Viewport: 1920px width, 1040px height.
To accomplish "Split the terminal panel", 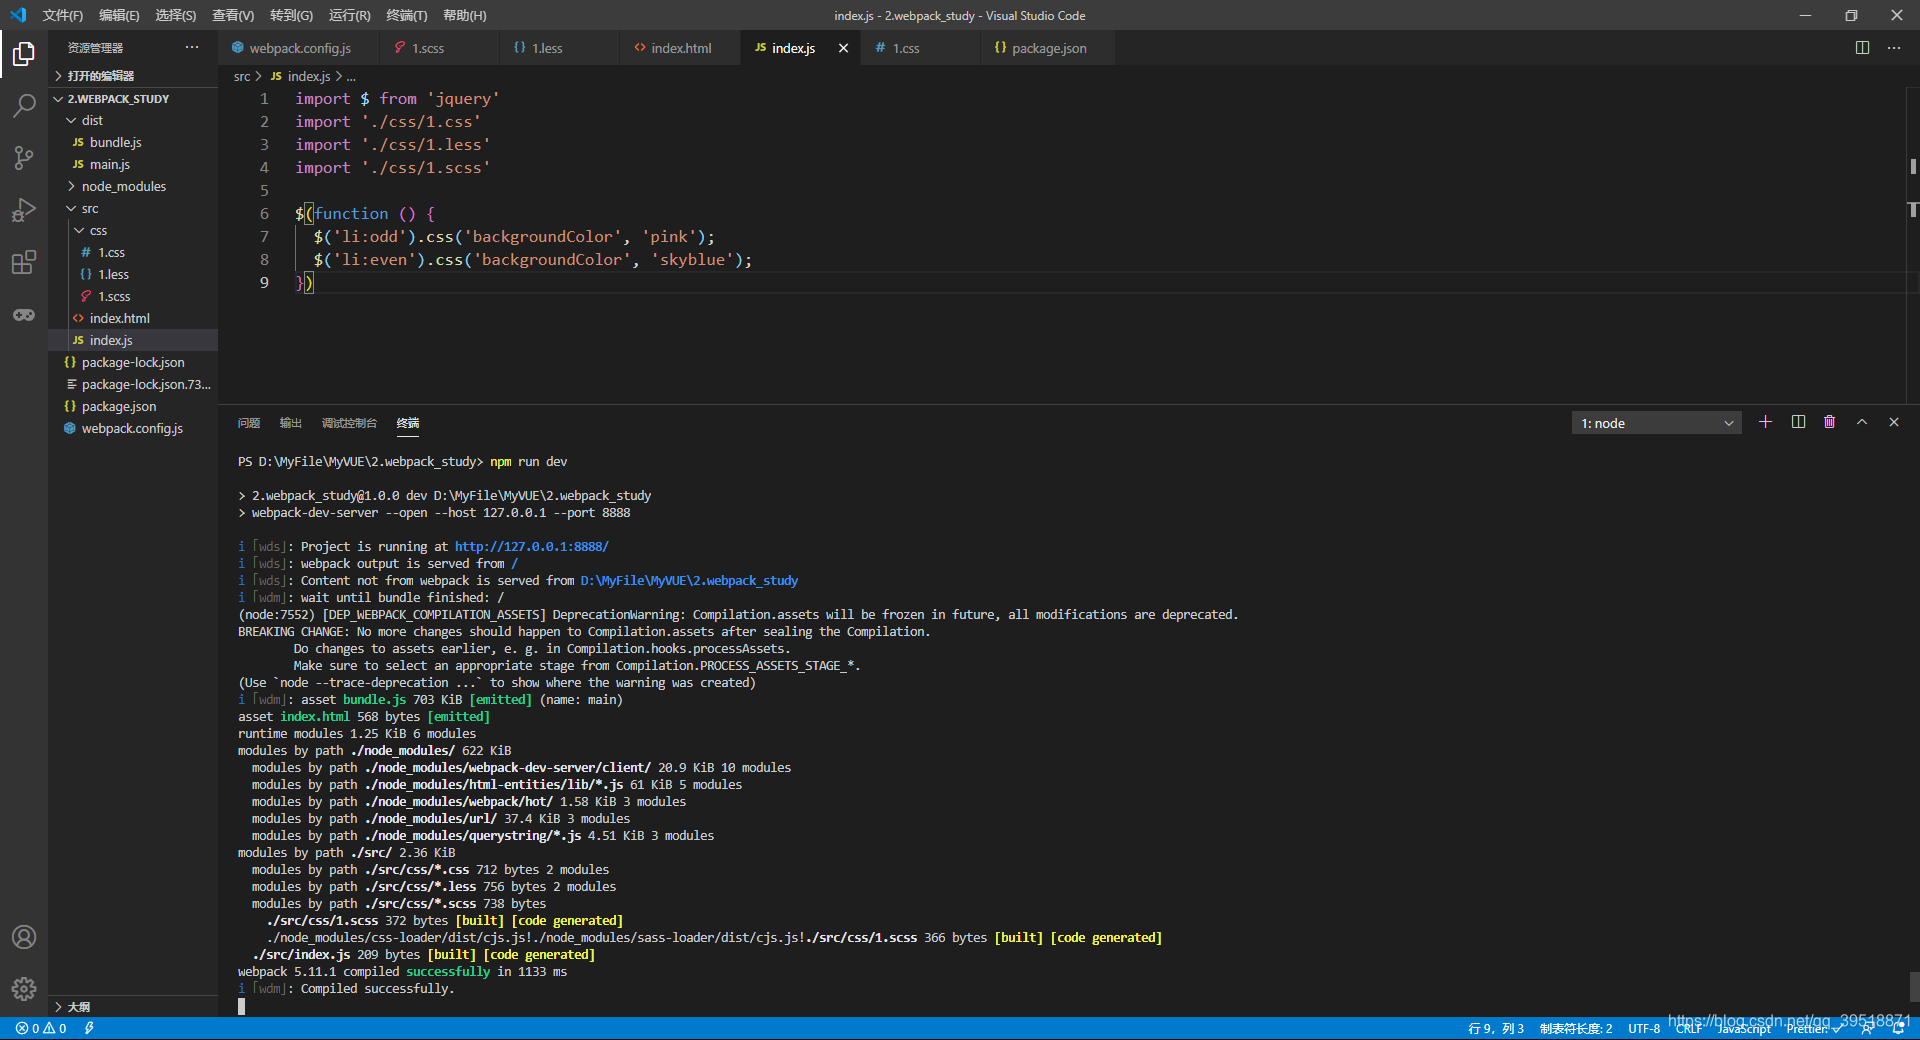I will pyautogui.click(x=1798, y=422).
